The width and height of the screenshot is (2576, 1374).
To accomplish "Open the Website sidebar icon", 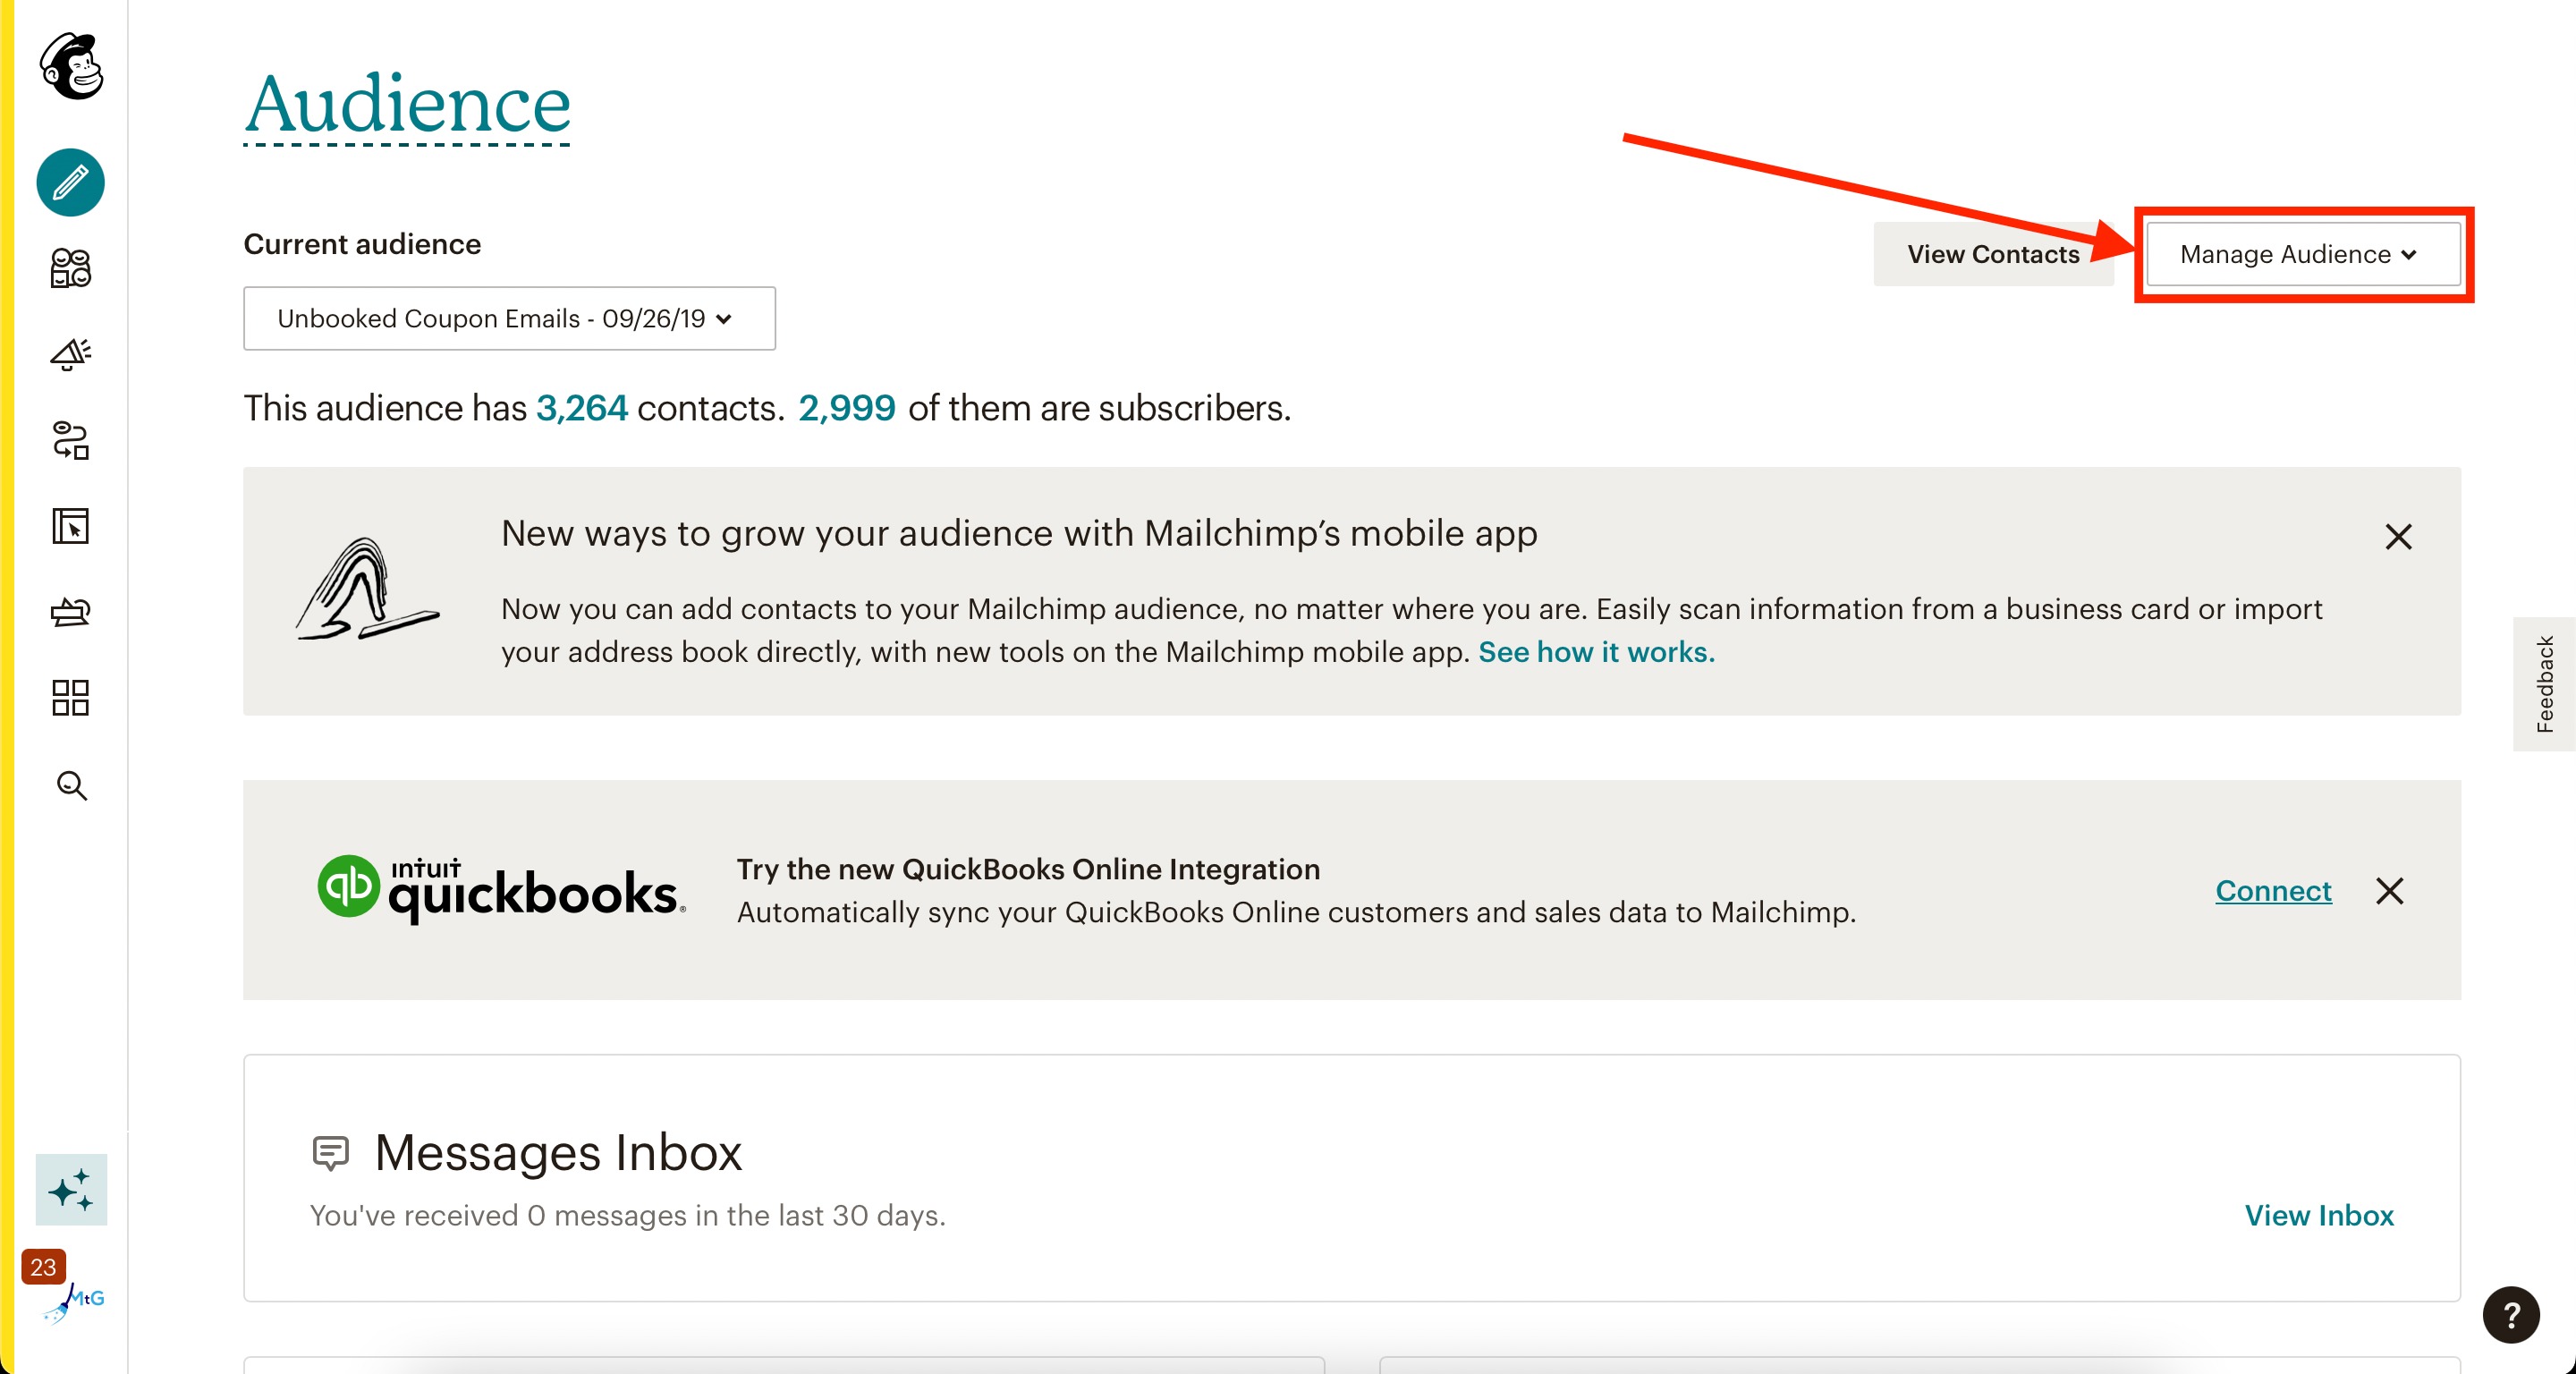I will 71,526.
